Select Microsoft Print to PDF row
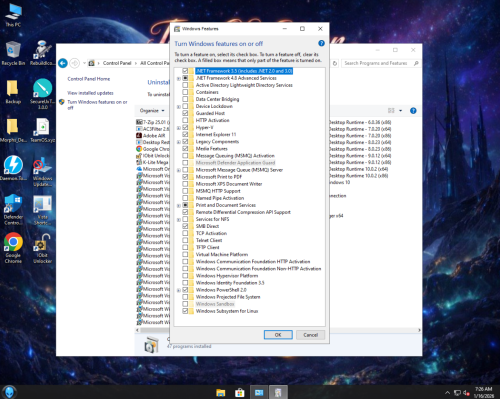 219,177
